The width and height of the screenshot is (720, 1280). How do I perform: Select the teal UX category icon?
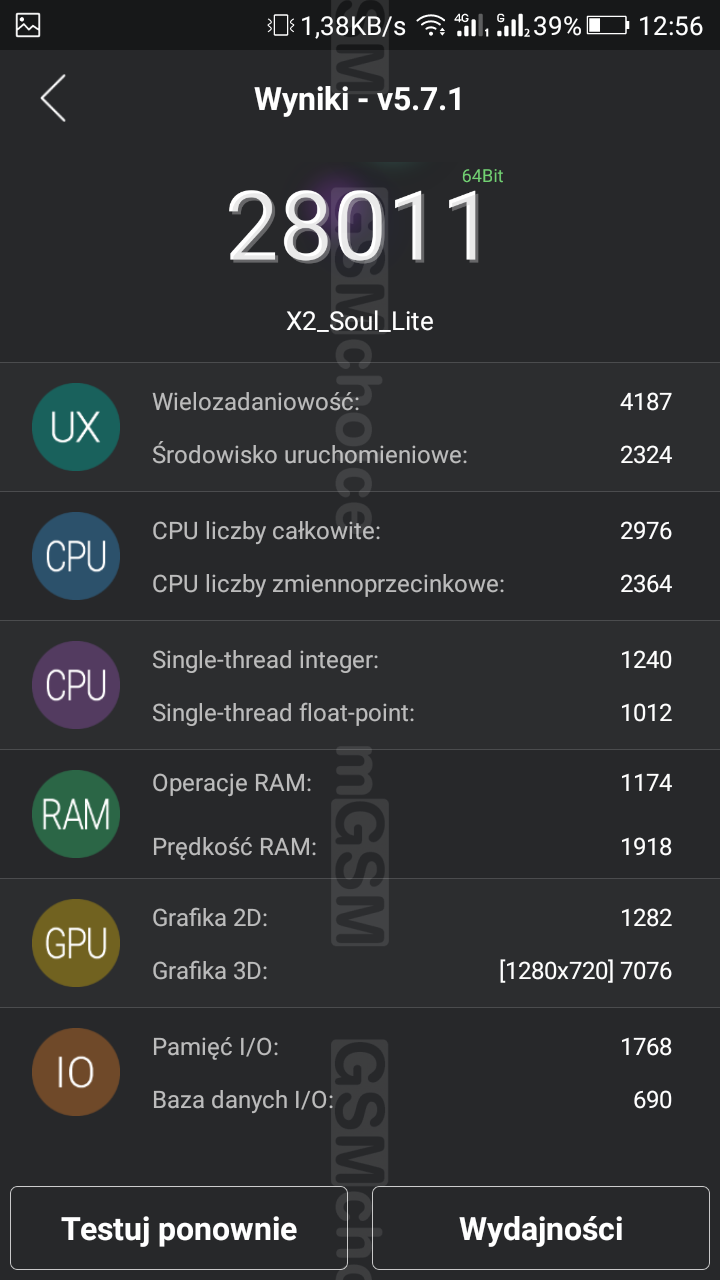point(76,427)
